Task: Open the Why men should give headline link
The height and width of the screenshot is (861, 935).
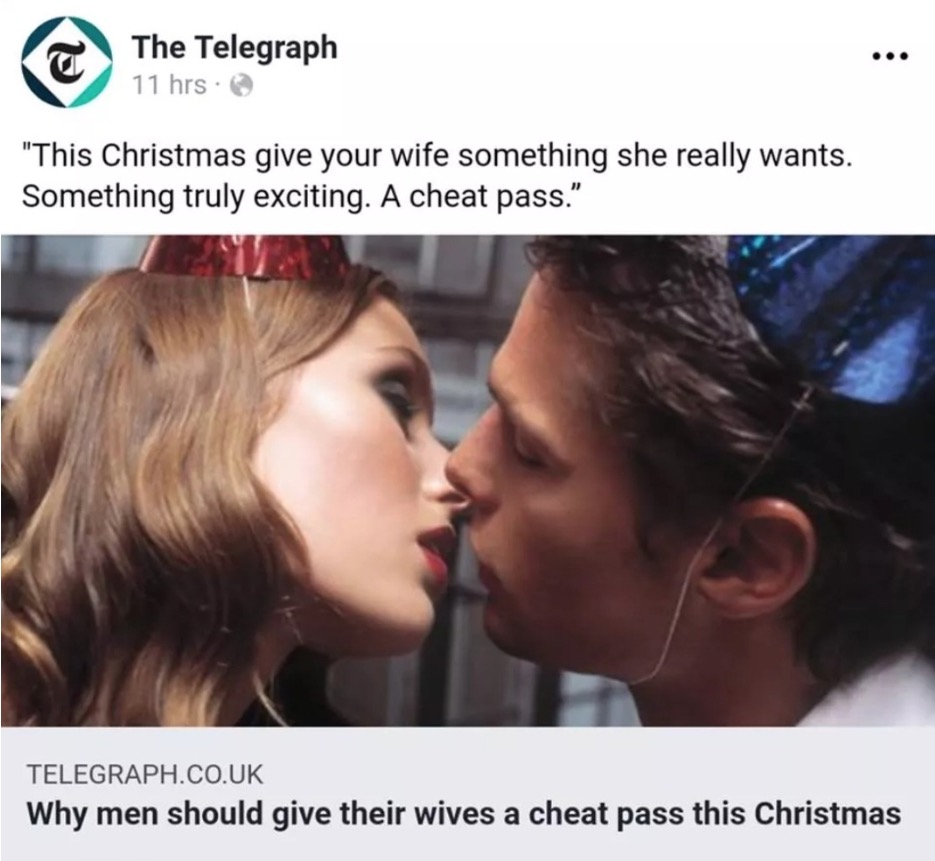Action: point(463,813)
